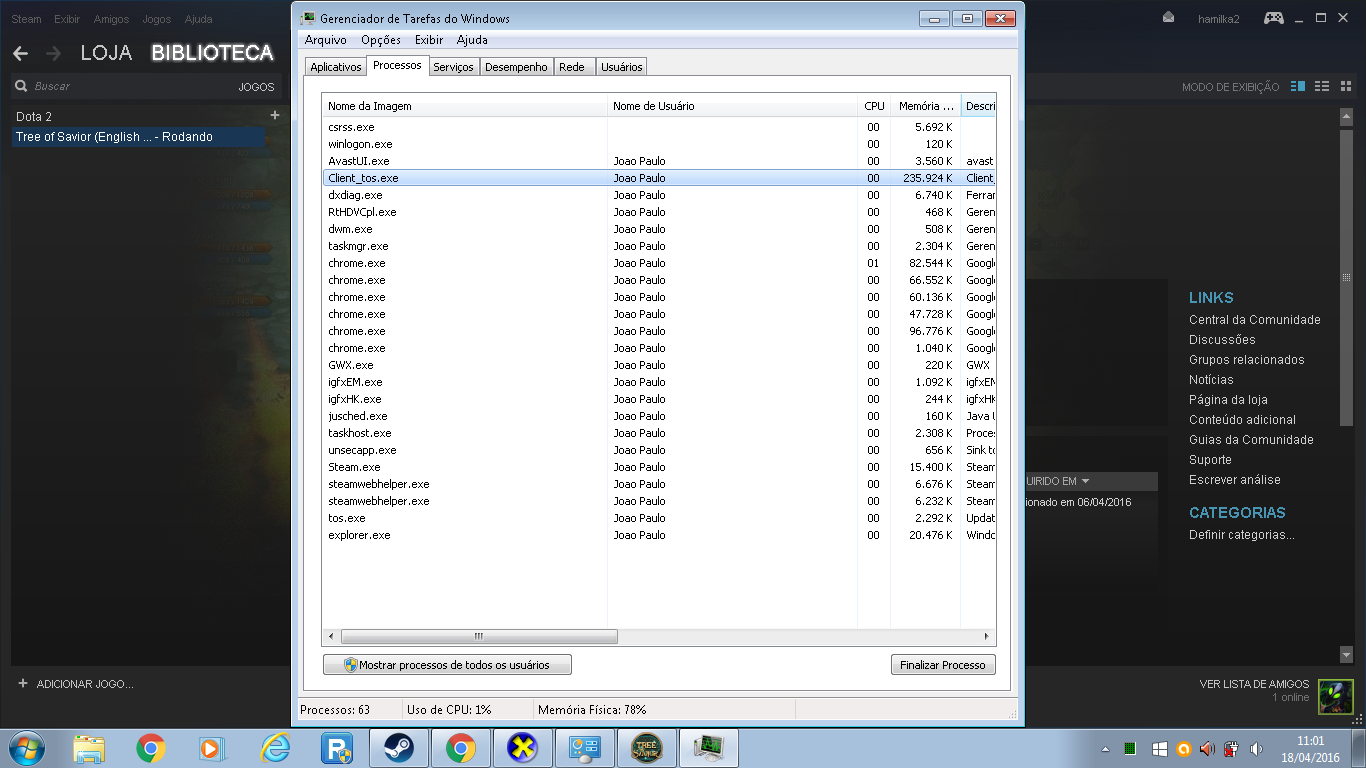Click Tree of Savior taskbar icon

647,748
